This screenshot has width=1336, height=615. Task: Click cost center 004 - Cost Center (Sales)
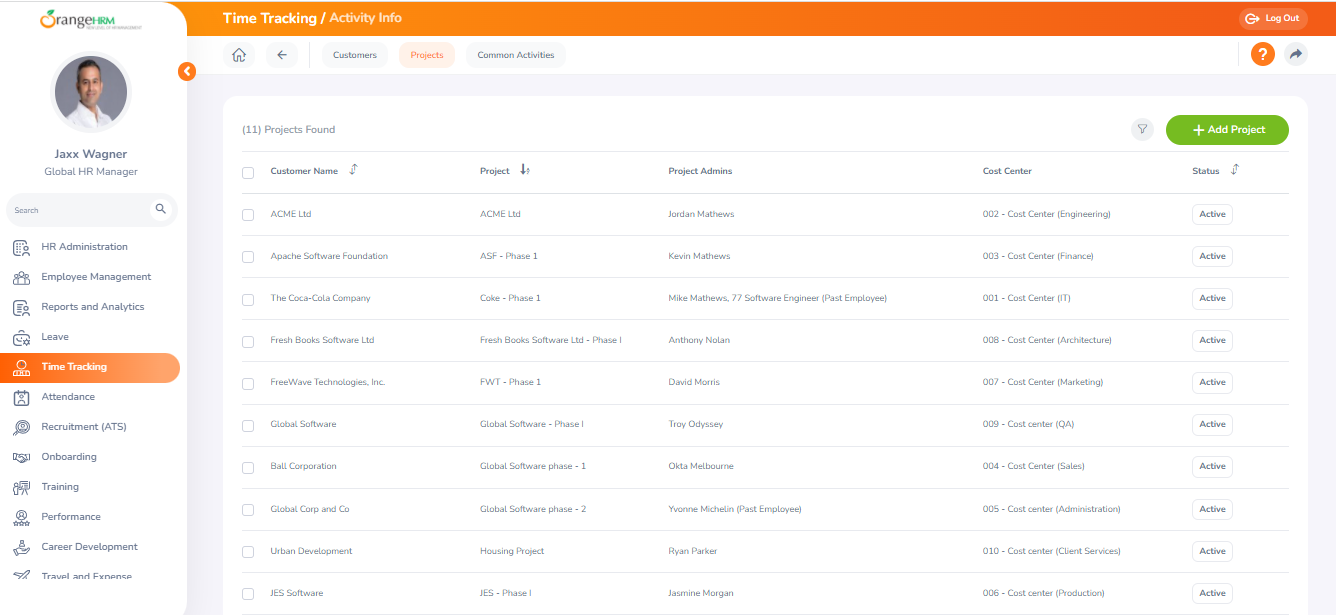(x=1034, y=466)
